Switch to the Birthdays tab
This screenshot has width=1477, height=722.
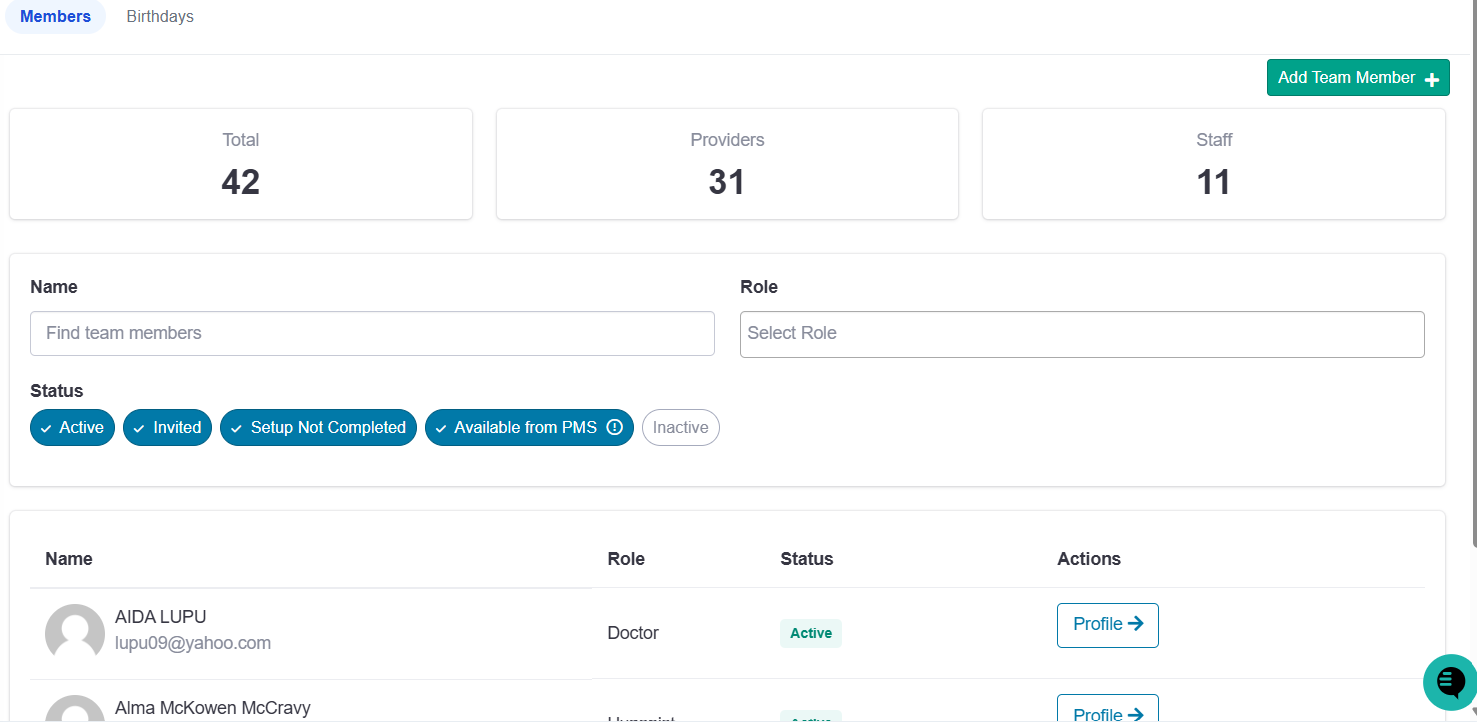[x=160, y=16]
